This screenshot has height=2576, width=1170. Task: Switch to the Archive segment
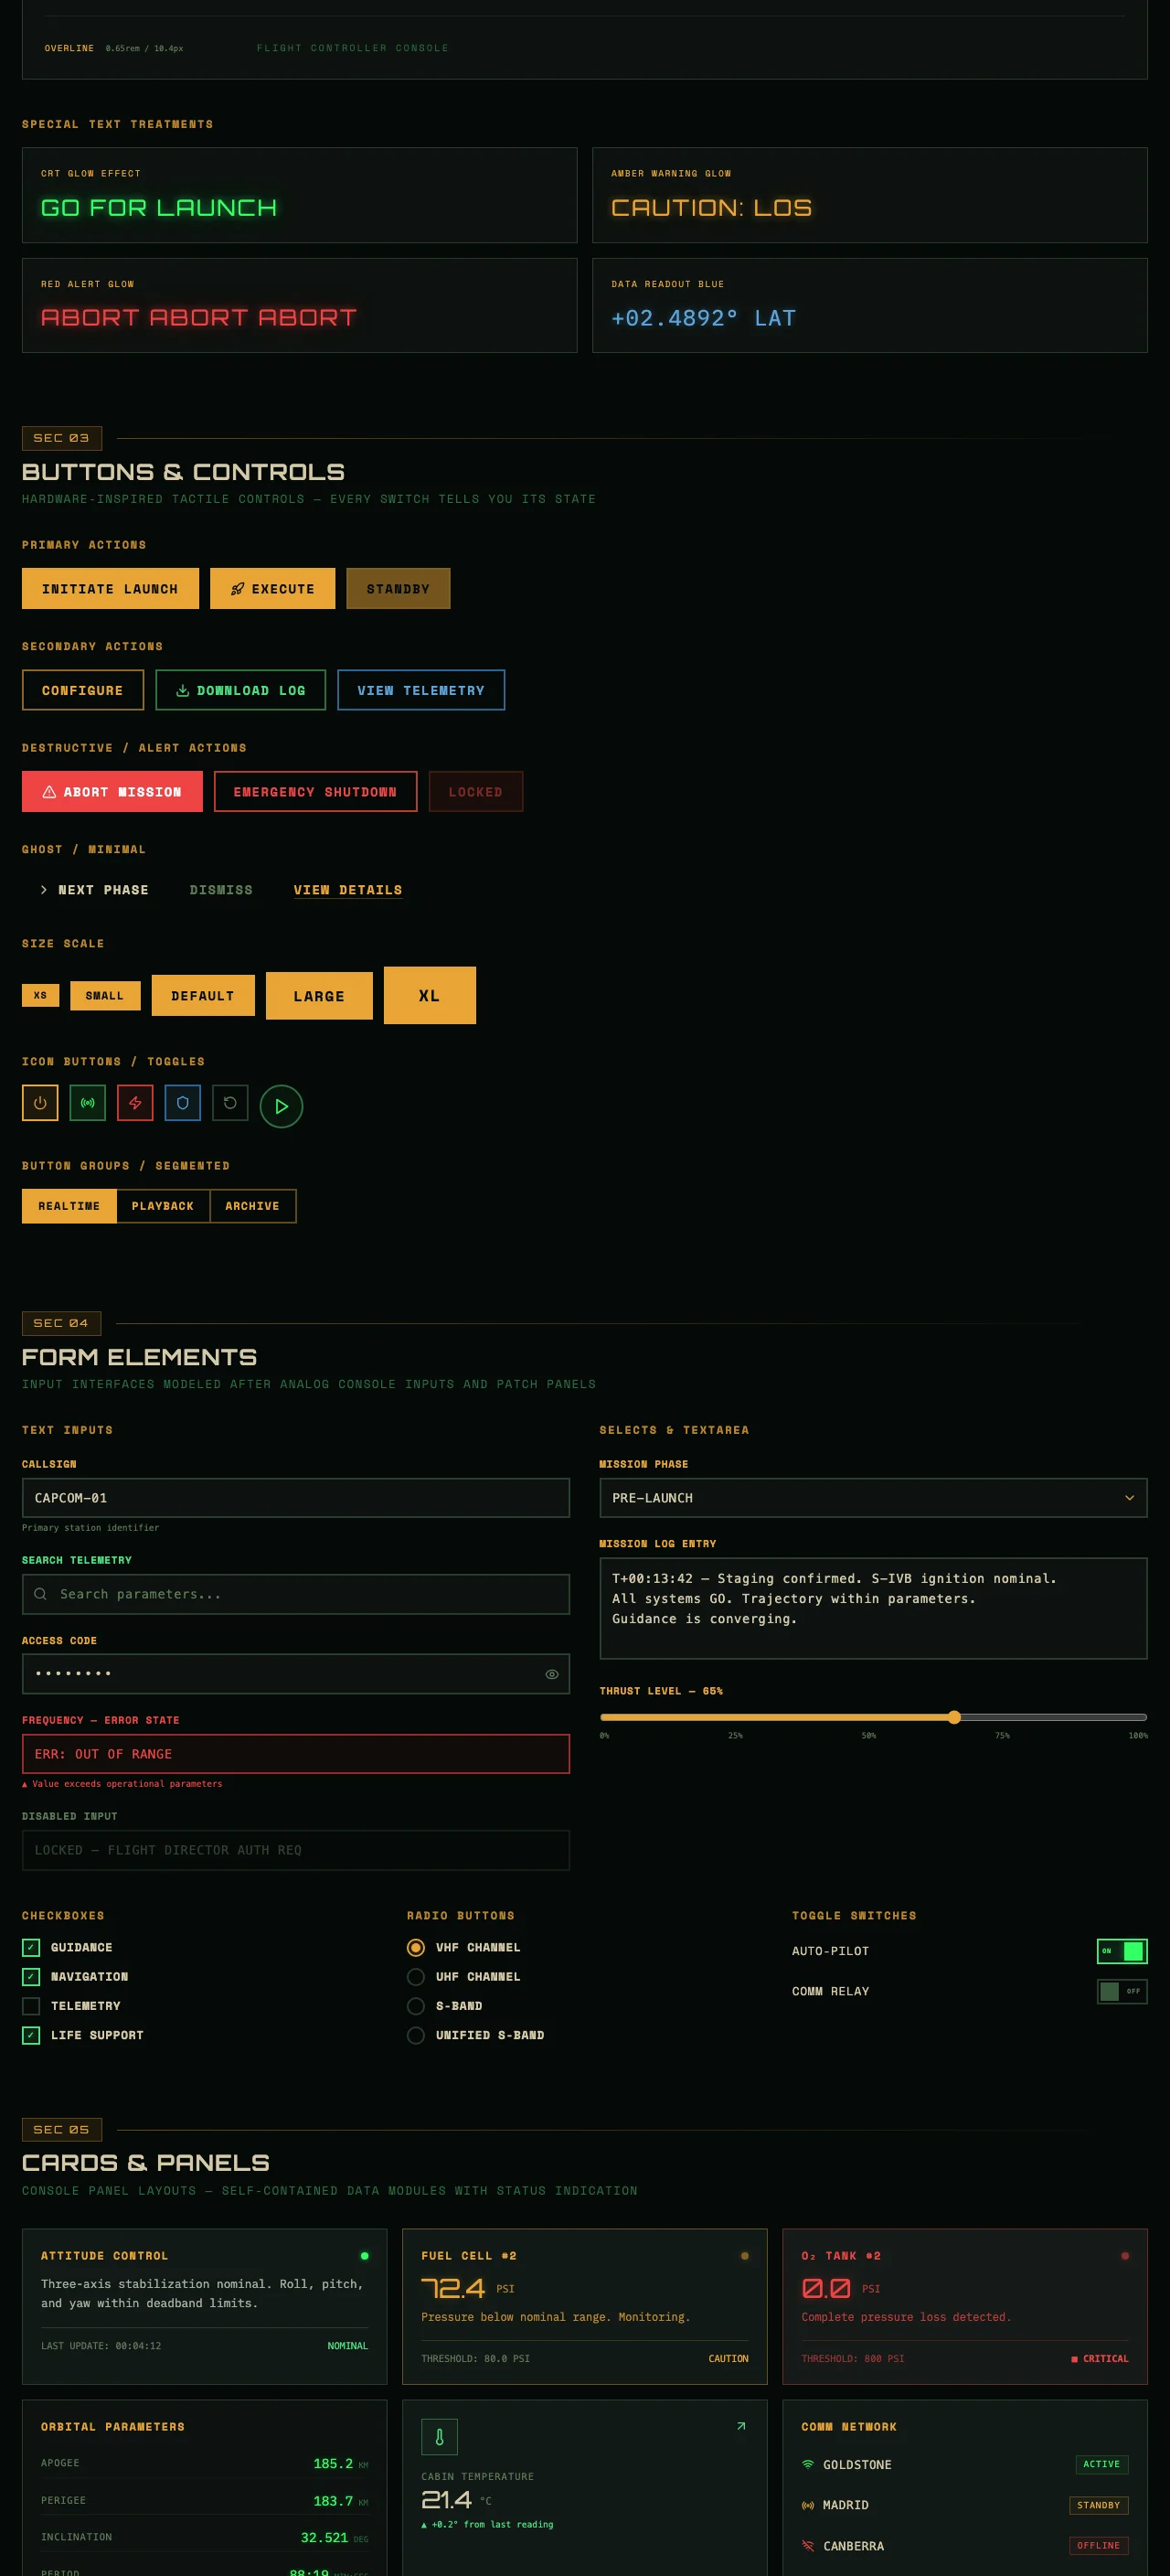click(x=253, y=1206)
